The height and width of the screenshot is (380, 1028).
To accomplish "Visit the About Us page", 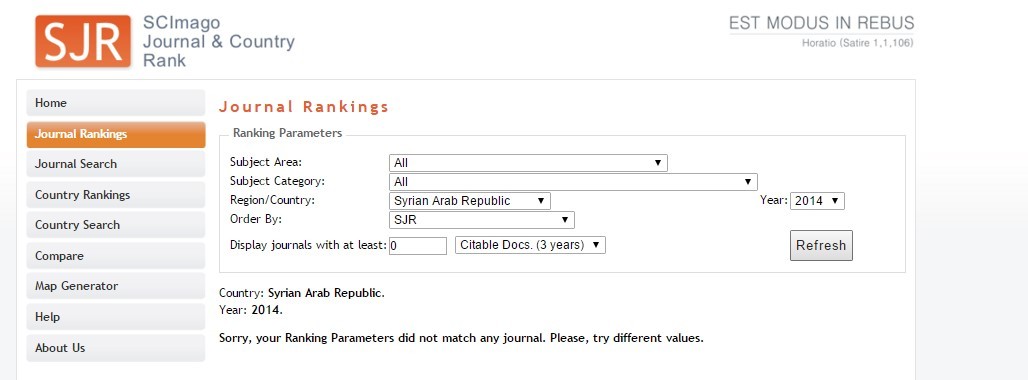I will [116, 348].
